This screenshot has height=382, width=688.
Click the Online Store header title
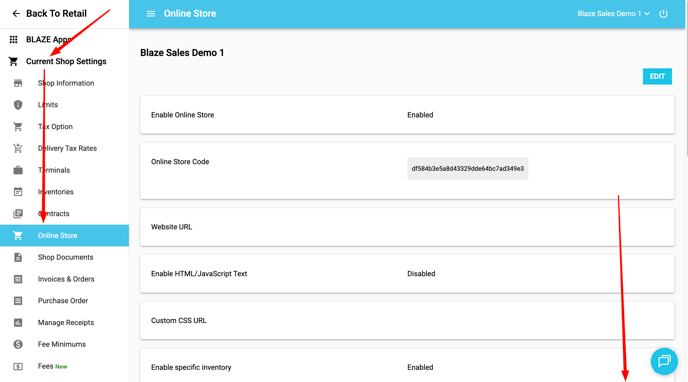pos(190,14)
